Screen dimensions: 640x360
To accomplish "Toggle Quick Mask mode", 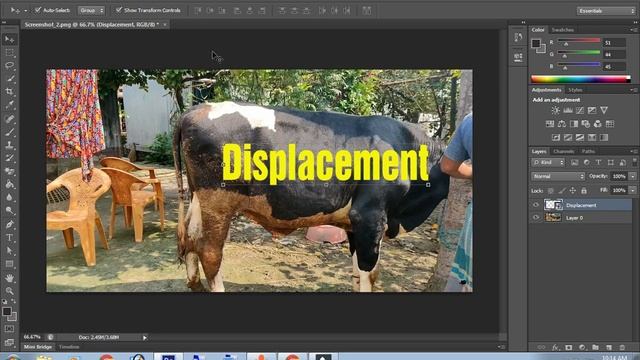I will point(9,329).
